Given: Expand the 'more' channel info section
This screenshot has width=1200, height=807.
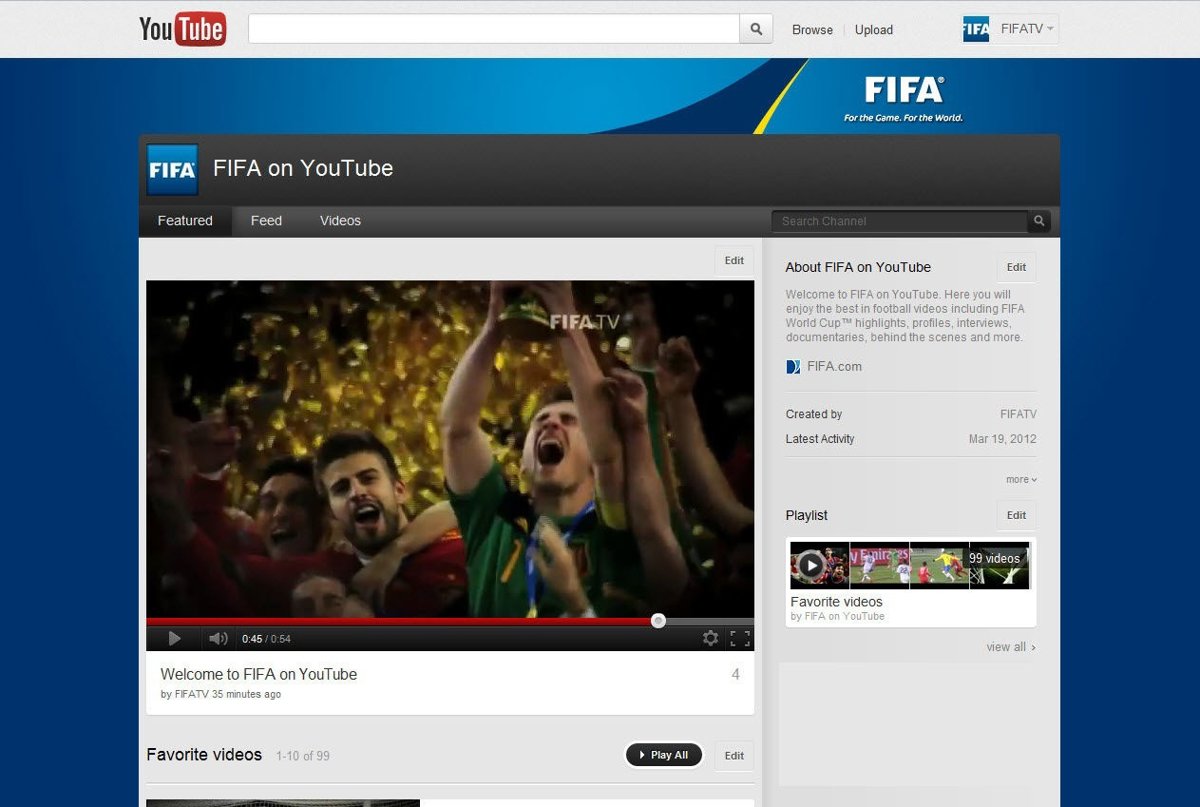Looking at the screenshot, I should 1020,480.
